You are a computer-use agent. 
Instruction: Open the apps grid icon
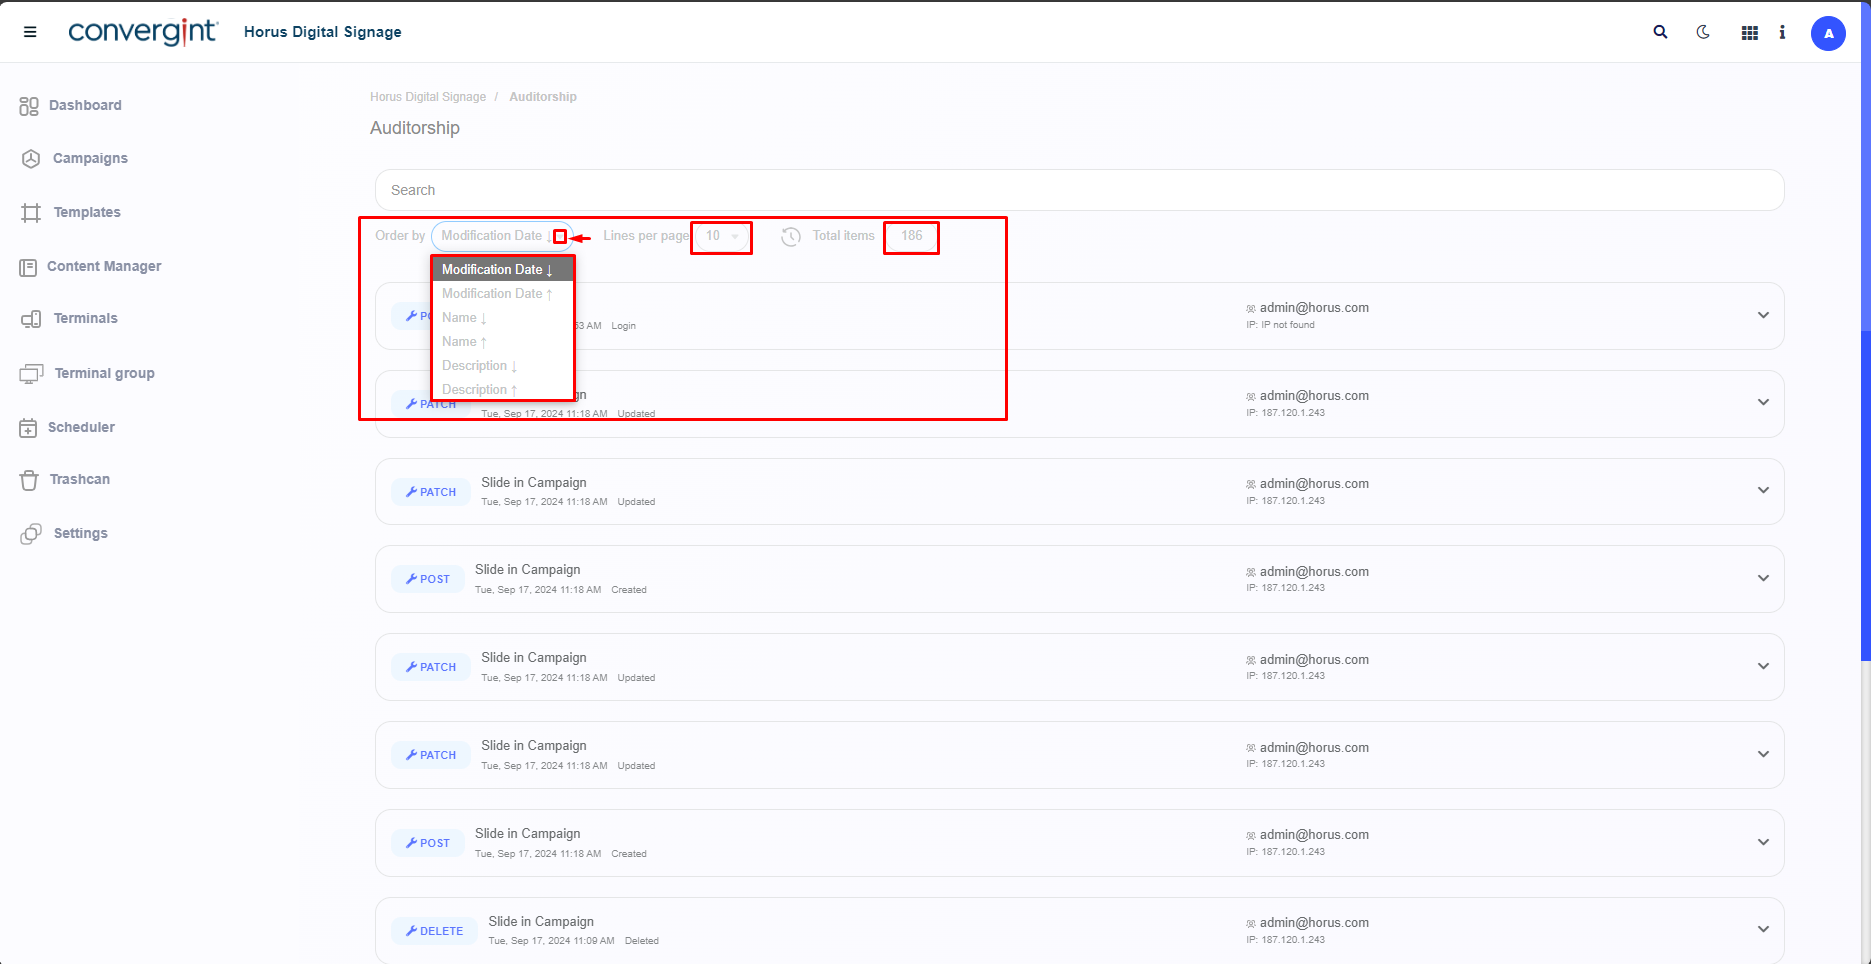point(1749,33)
